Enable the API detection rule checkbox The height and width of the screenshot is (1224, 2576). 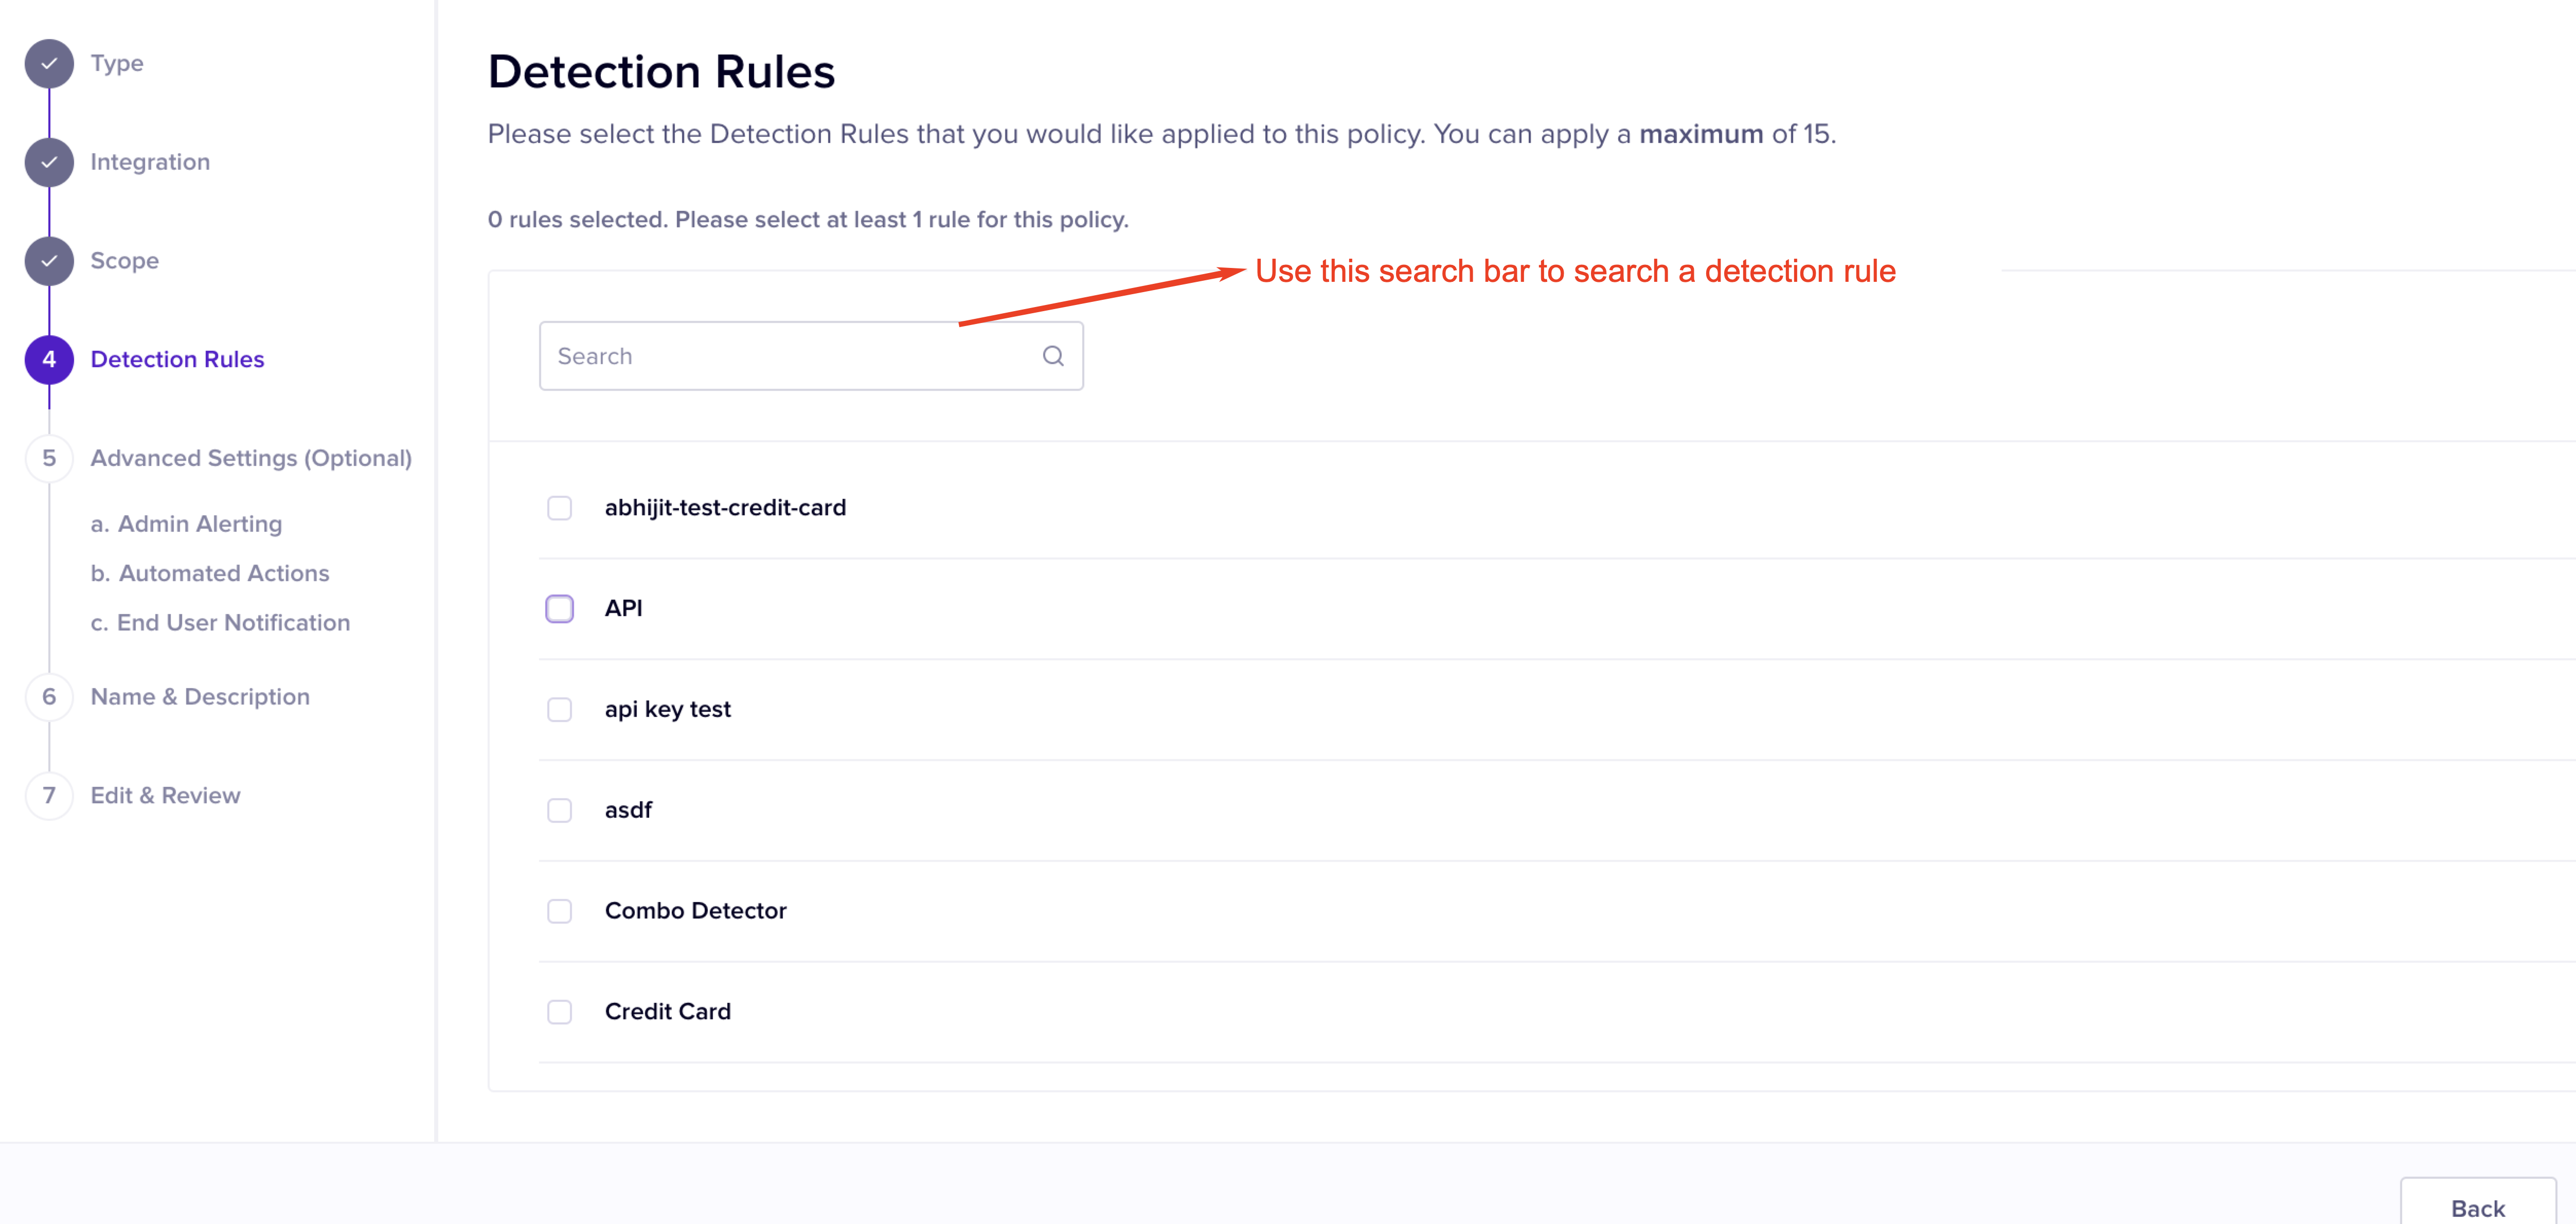click(x=559, y=609)
